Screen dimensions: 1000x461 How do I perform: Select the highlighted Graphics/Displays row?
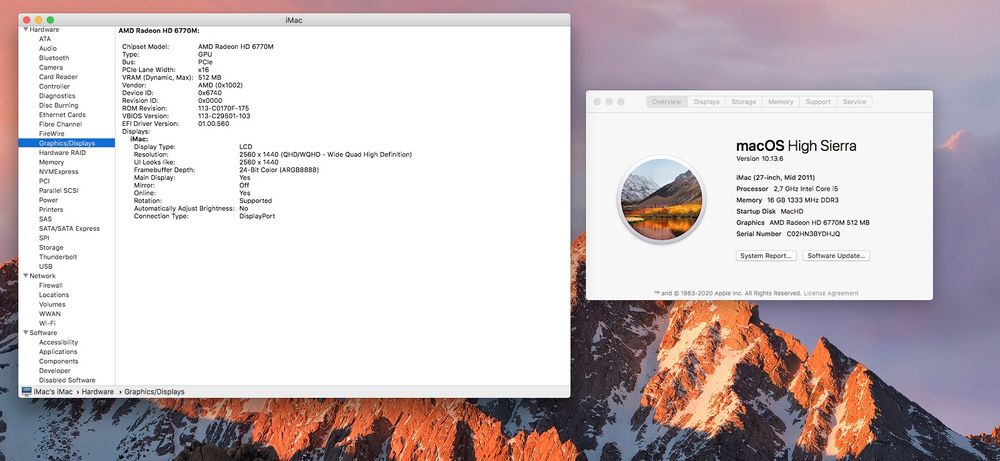coord(66,143)
